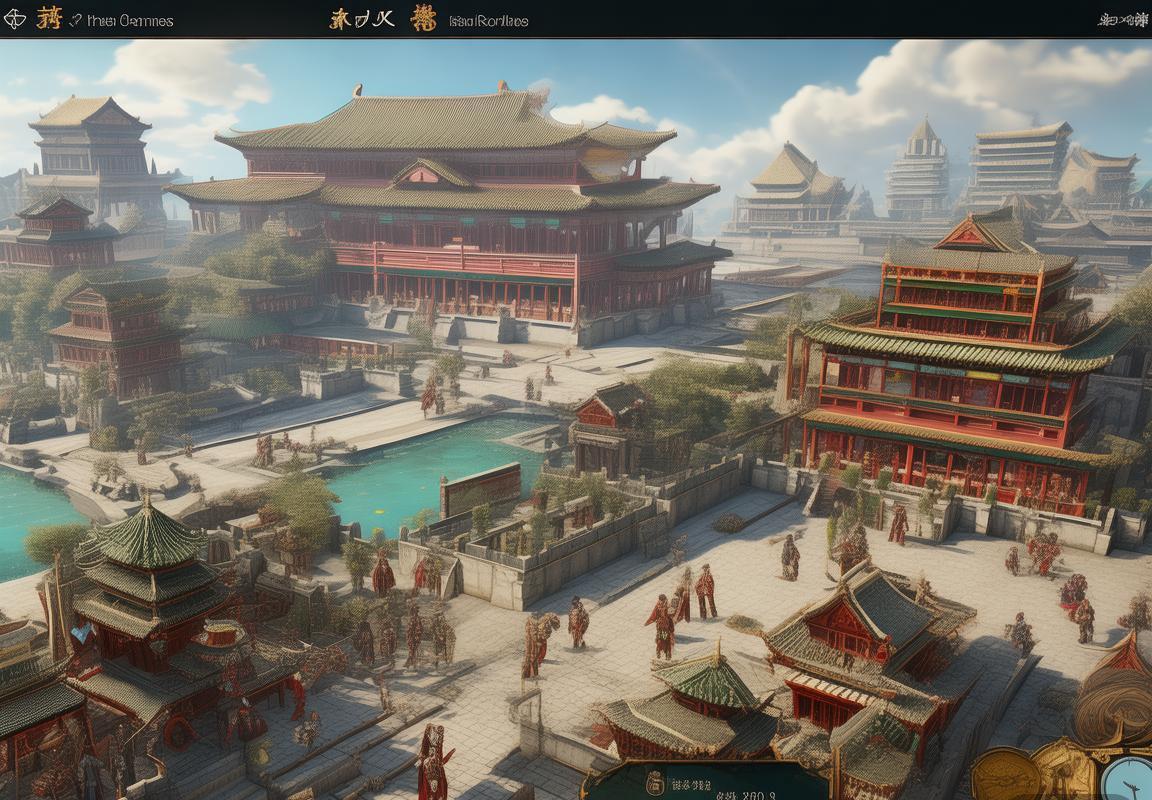Open the orange seal icon in top bar center
1152x800 pixels.
point(424,19)
